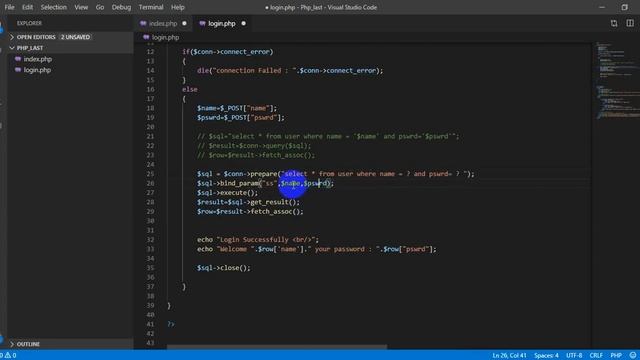Click the commented $result=$conn->query($sql) line
640x360 pixels.
point(254,146)
